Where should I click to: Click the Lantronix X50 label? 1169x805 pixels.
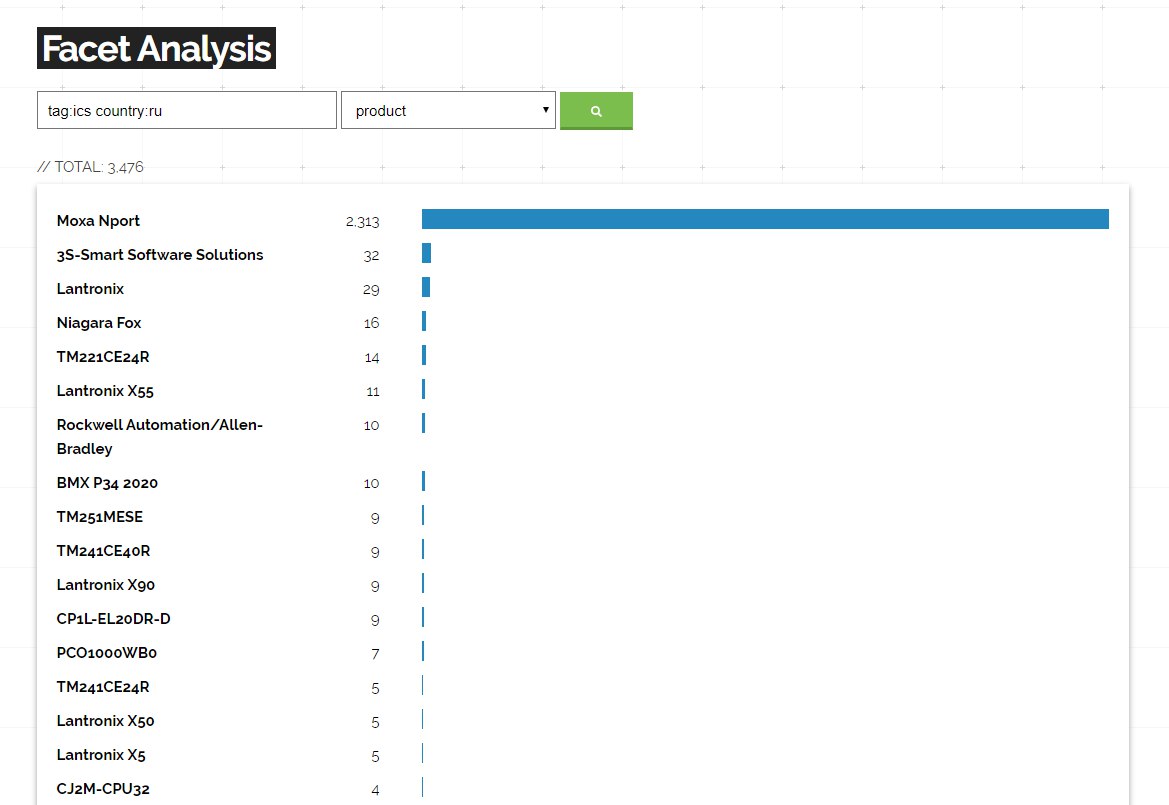point(105,721)
